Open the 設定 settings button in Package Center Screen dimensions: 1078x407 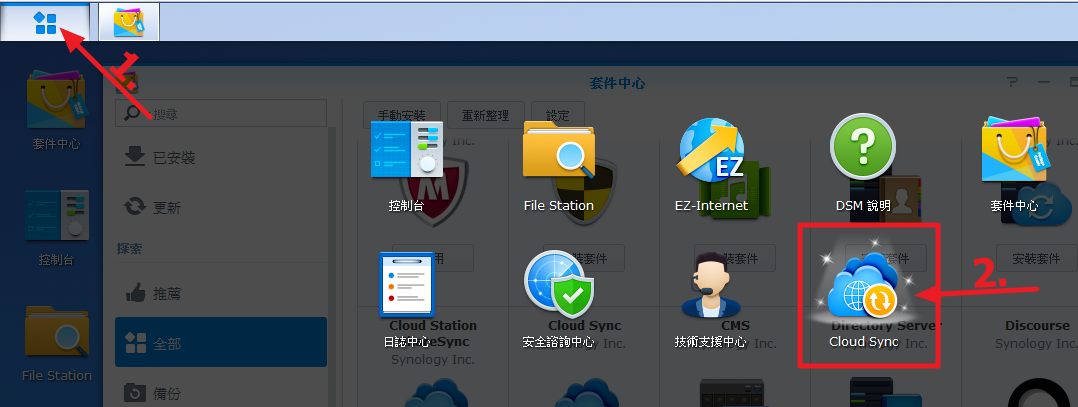[558, 114]
